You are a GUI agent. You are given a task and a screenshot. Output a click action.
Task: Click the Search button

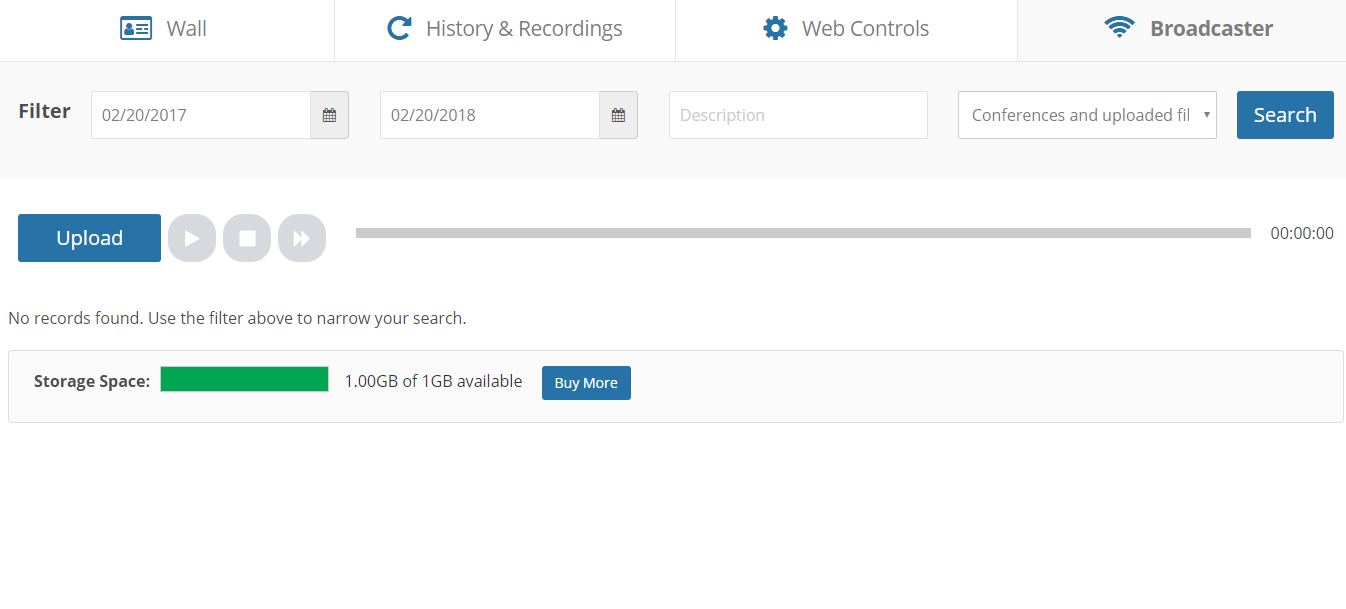pyautogui.click(x=1285, y=115)
